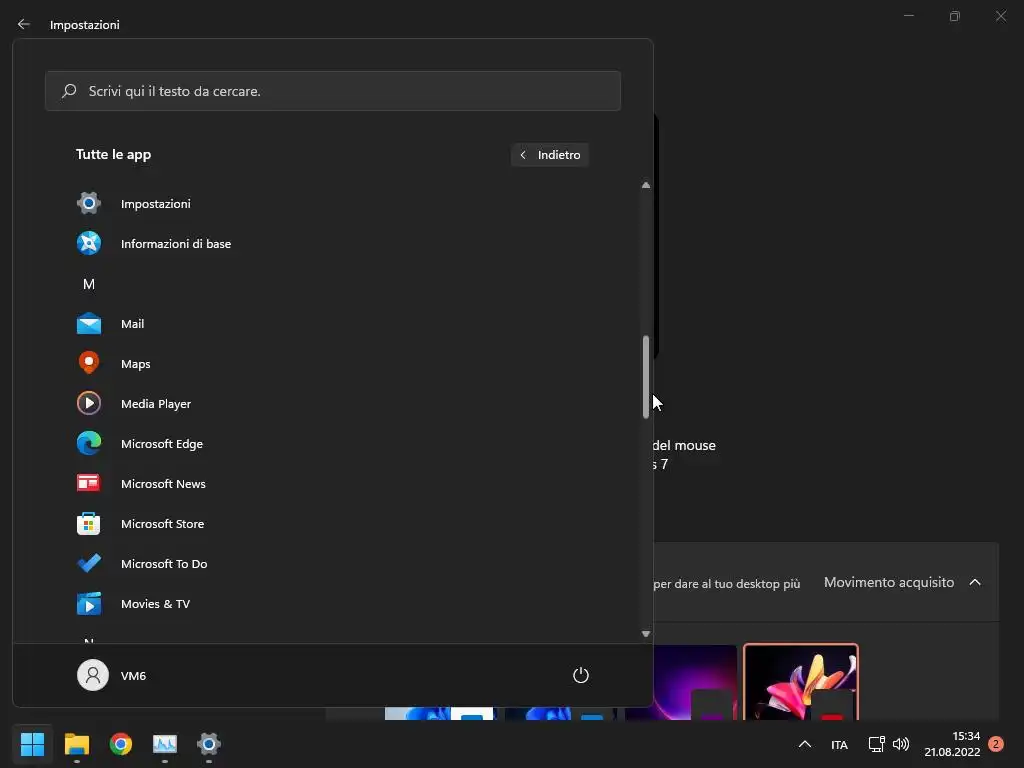Click the app list scrollbar down arrow
The height and width of the screenshot is (768, 1024).
[646, 633]
